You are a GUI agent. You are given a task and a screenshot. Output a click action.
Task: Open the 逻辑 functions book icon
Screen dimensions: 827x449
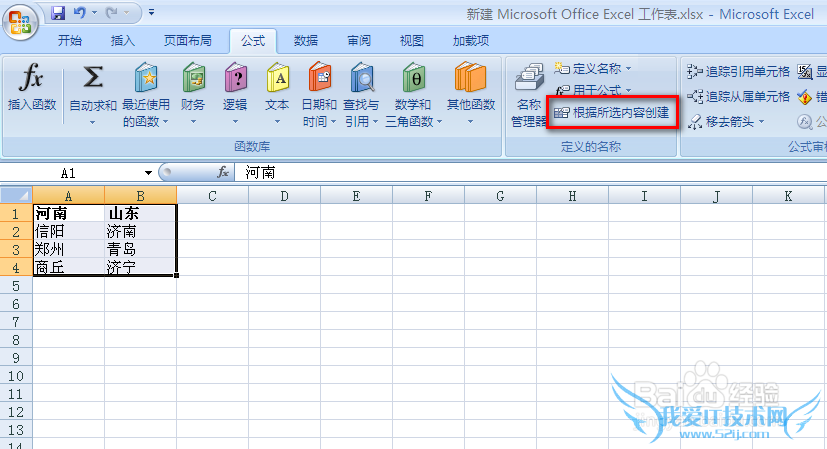pyautogui.click(x=235, y=78)
